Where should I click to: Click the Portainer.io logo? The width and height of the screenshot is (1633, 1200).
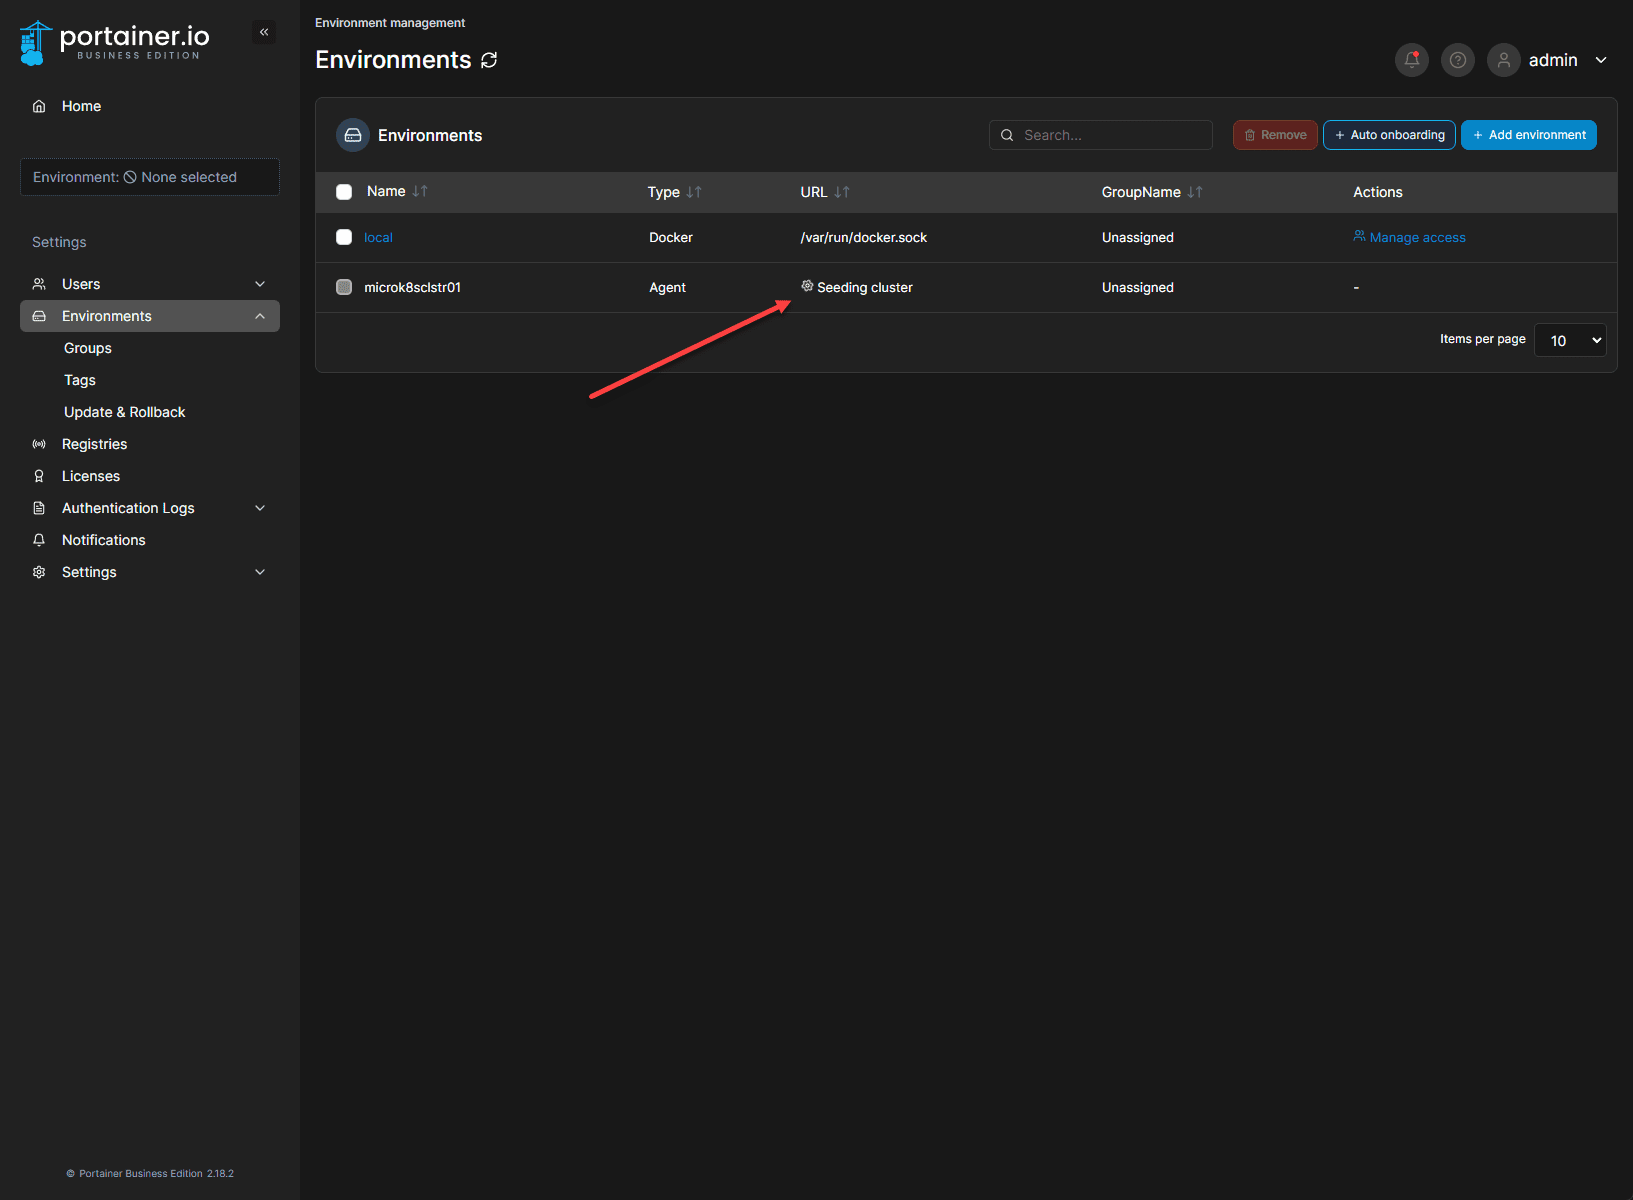[115, 42]
